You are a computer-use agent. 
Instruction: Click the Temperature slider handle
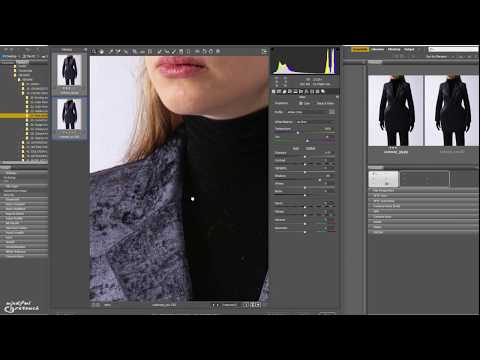[x=298, y=133]
